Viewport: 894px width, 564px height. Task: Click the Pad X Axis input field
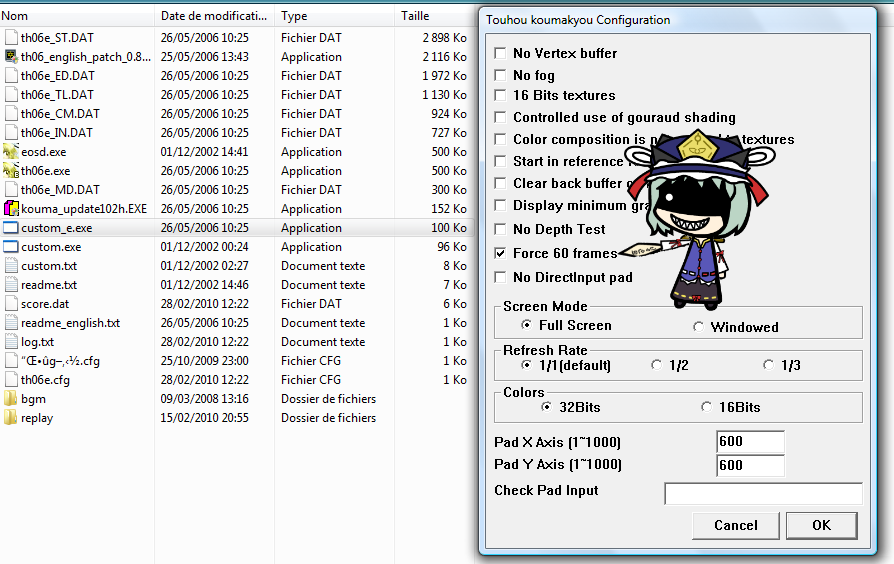(x=750, y=441)
